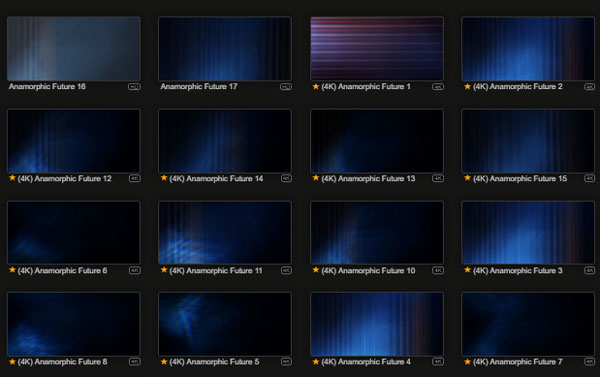
Task: Click the star beside (4K) Anamorphic Future 2
Action: (x=467, y=86)
